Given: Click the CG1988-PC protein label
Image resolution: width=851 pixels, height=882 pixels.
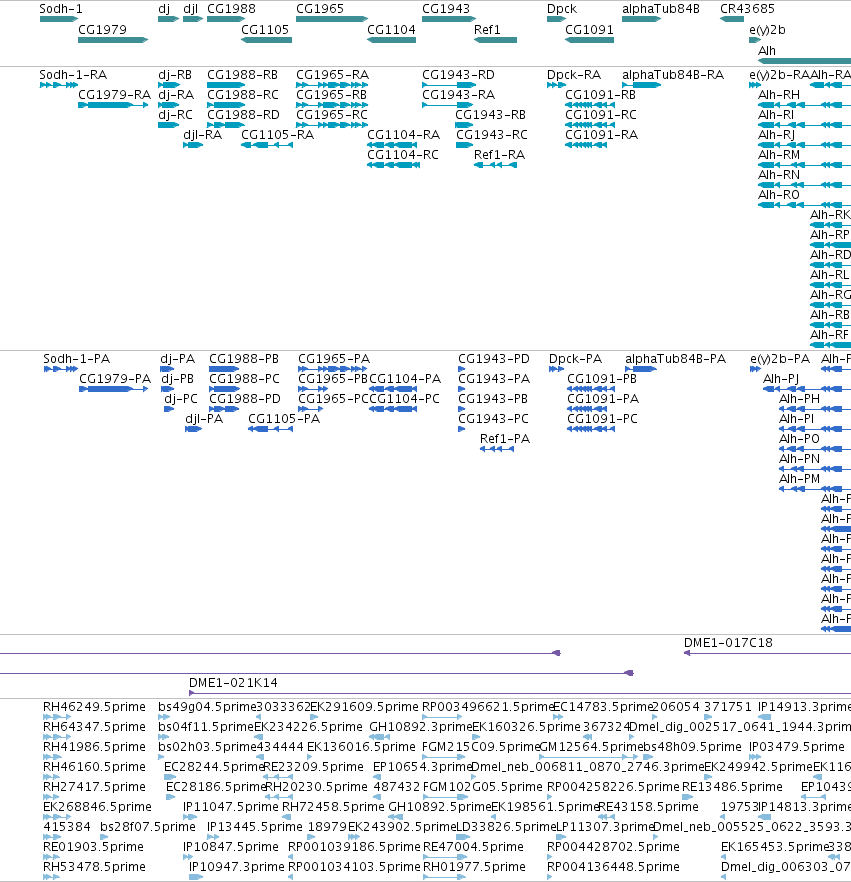Looking at the screenshot, I should [244, 379].
